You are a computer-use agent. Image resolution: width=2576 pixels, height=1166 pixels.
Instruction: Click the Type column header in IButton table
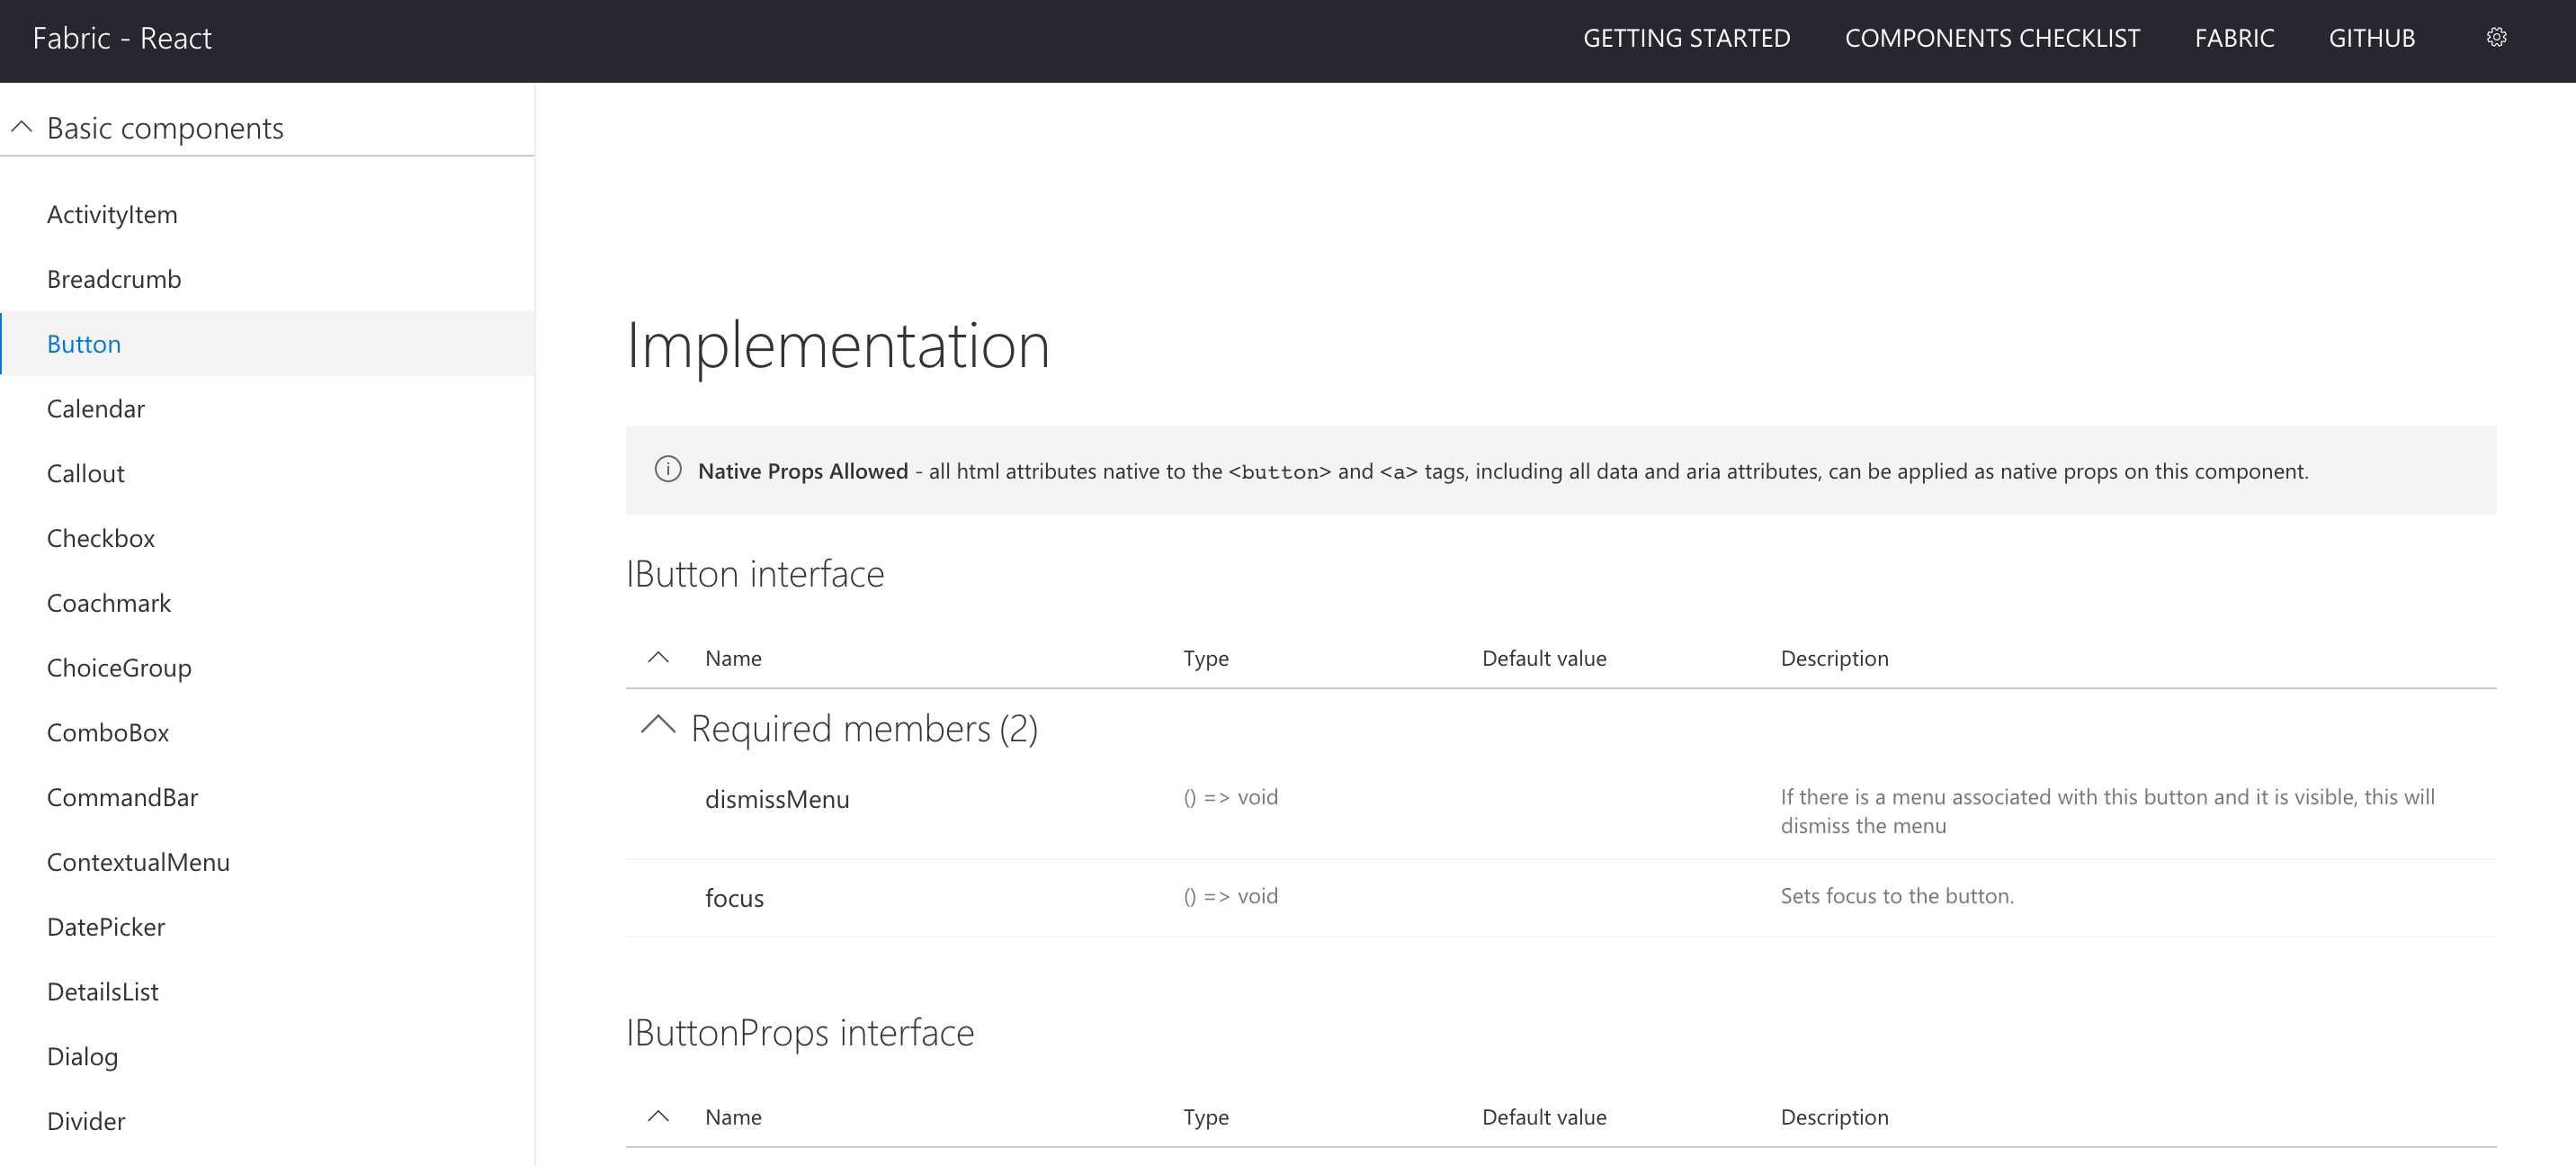pos(1206,658)
